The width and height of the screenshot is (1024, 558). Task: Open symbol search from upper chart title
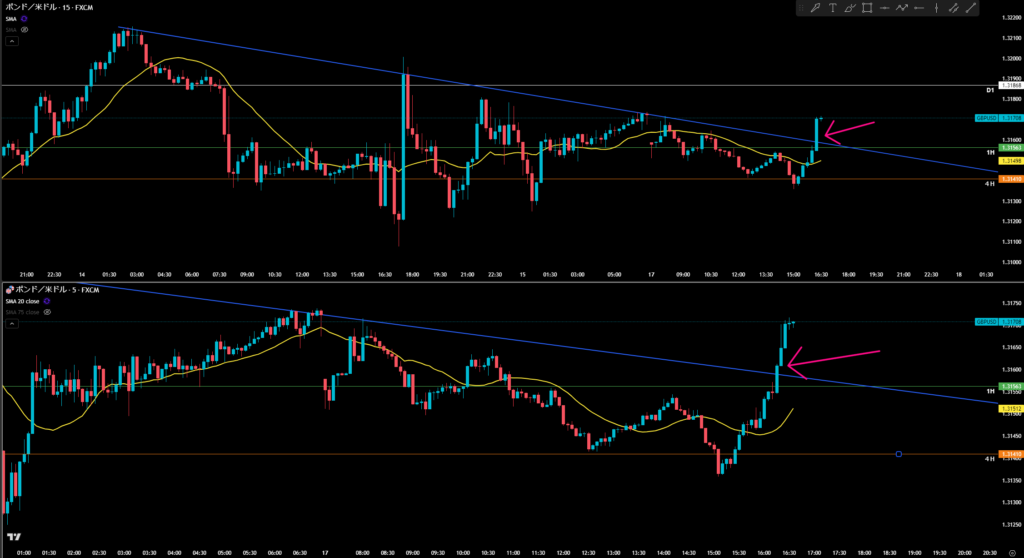[x=50, y=7]
